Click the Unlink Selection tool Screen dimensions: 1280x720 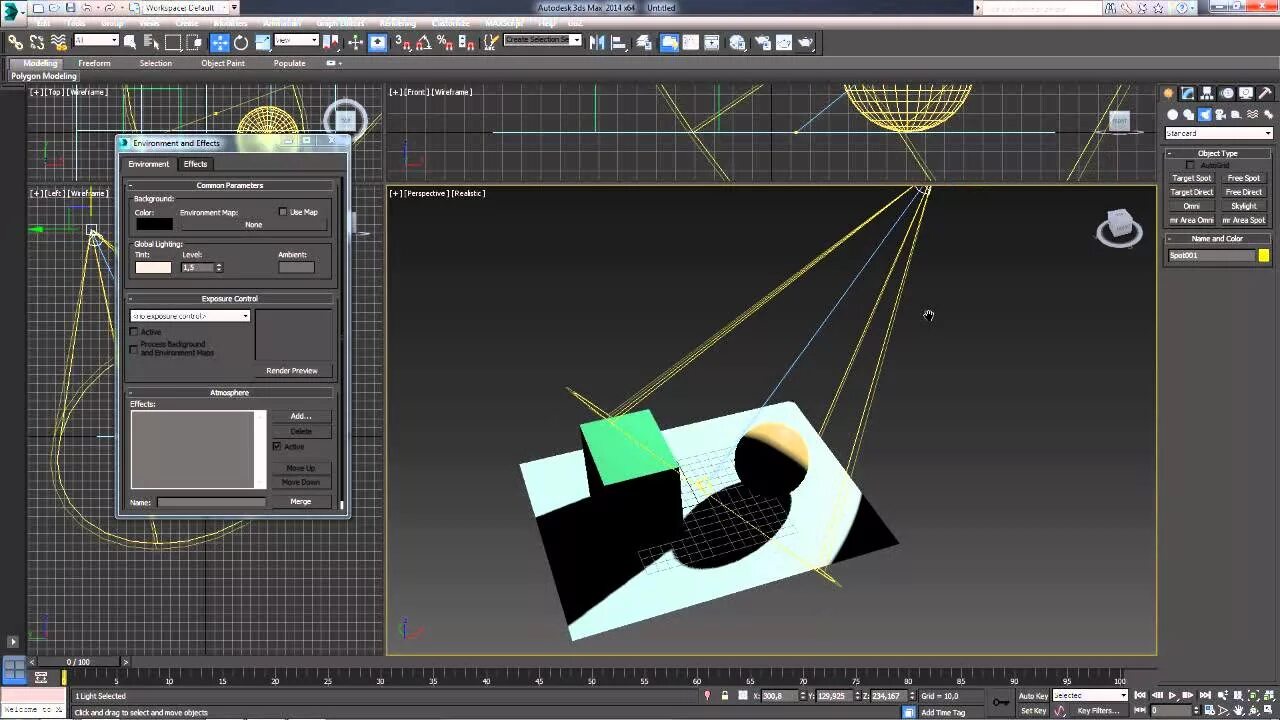point(37,42)
